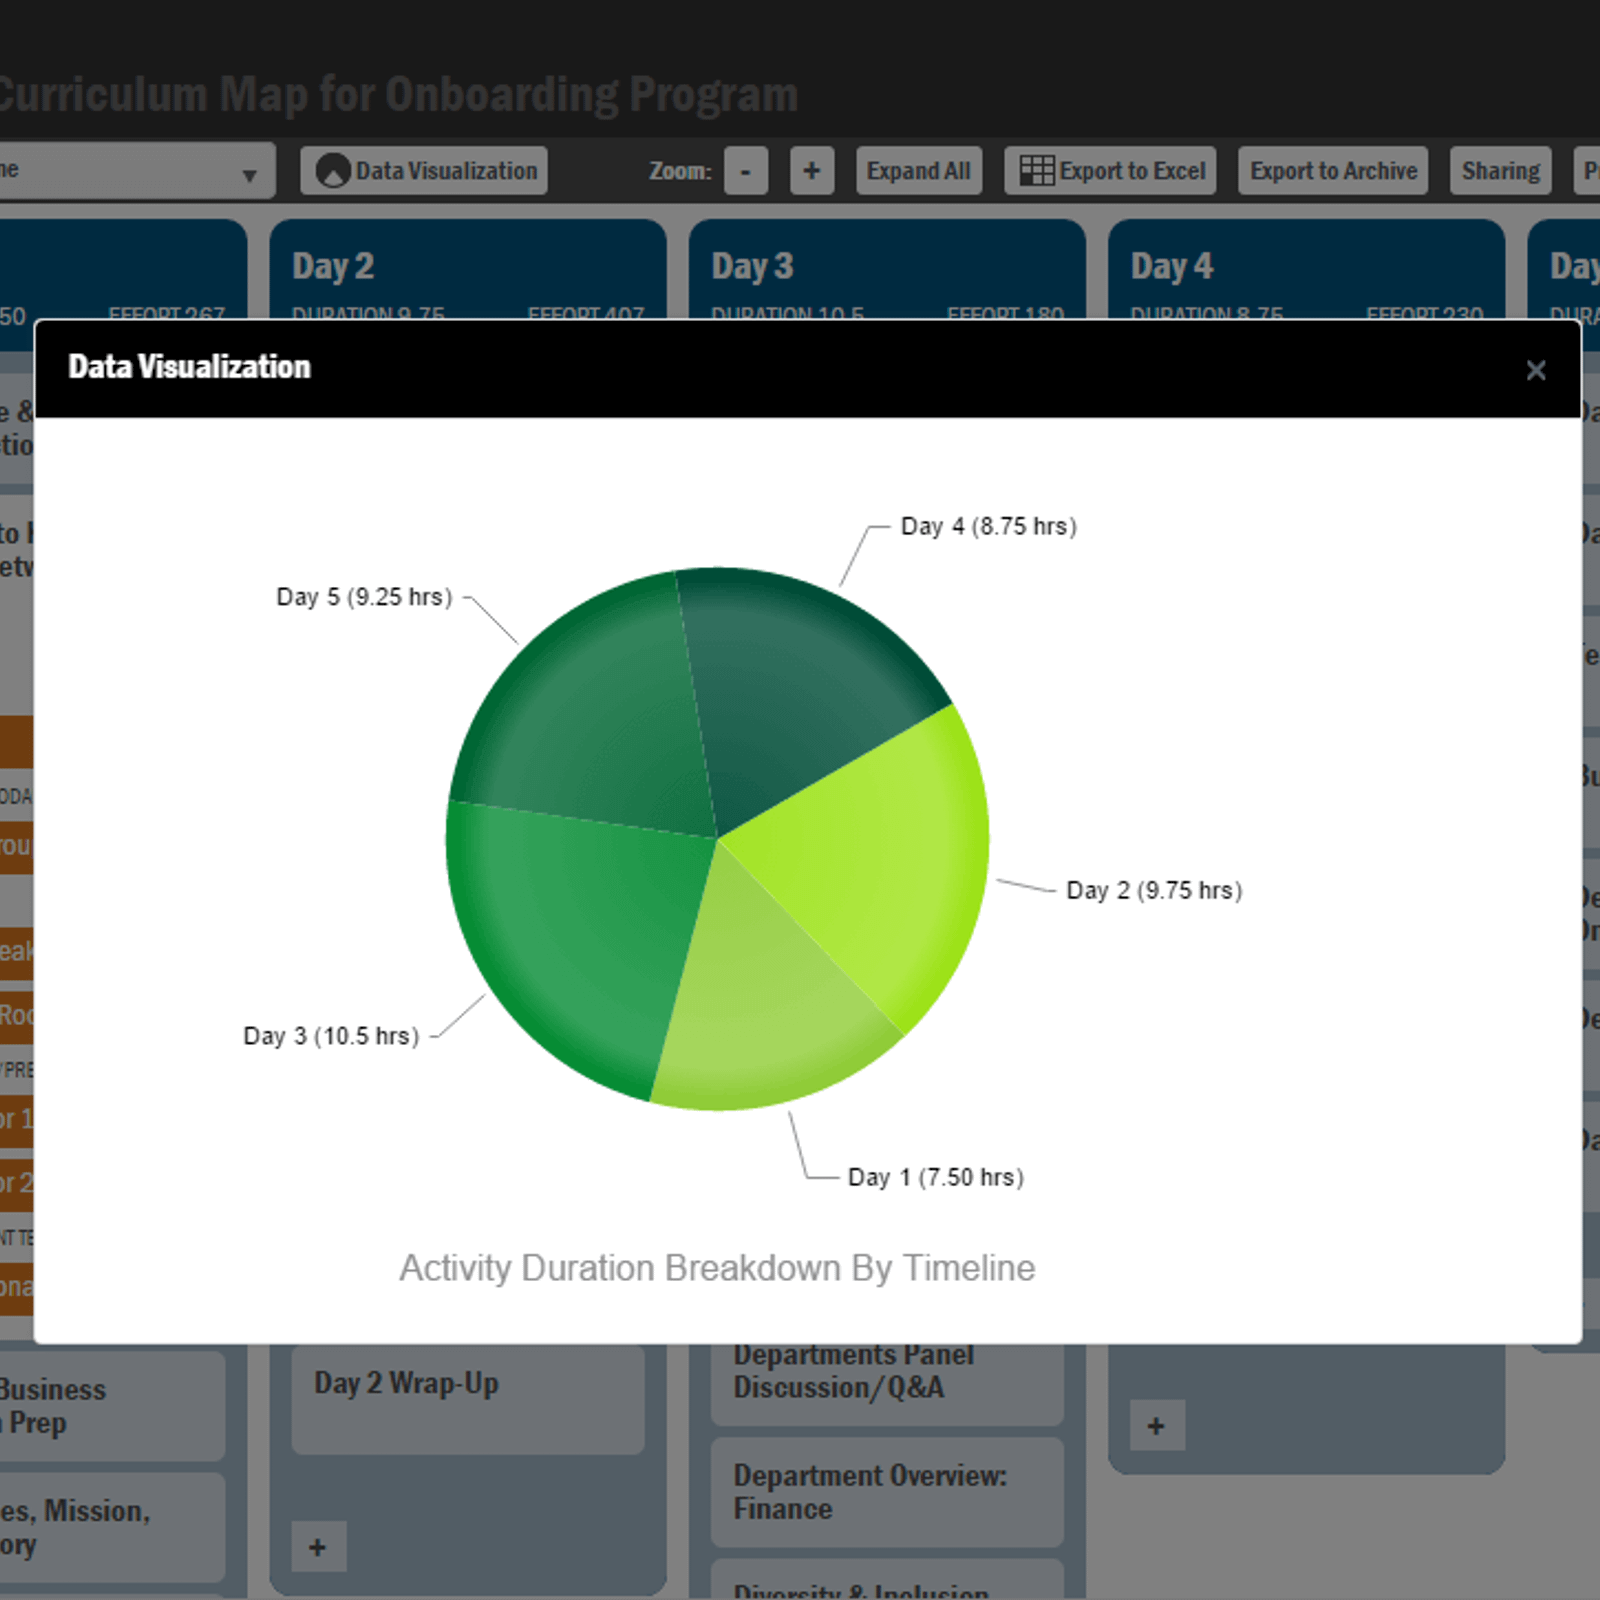The width and height of the screenshot is (1600, 1600).
Task: Close the Data Visualization dialog
Action: (1536, 370)
